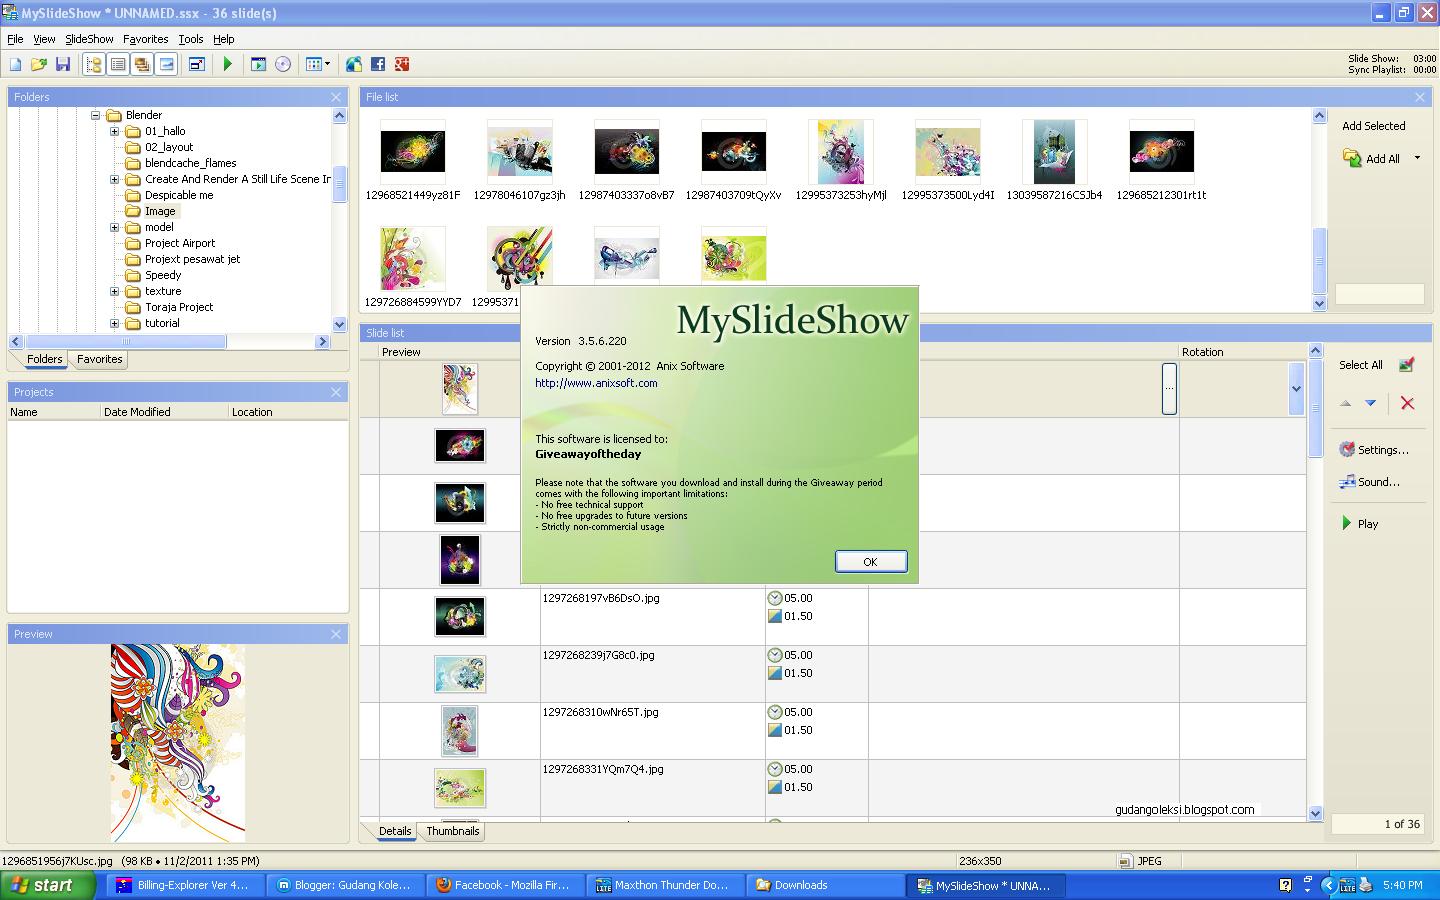Delete selected slide with red X icon

click(1408, 403)
